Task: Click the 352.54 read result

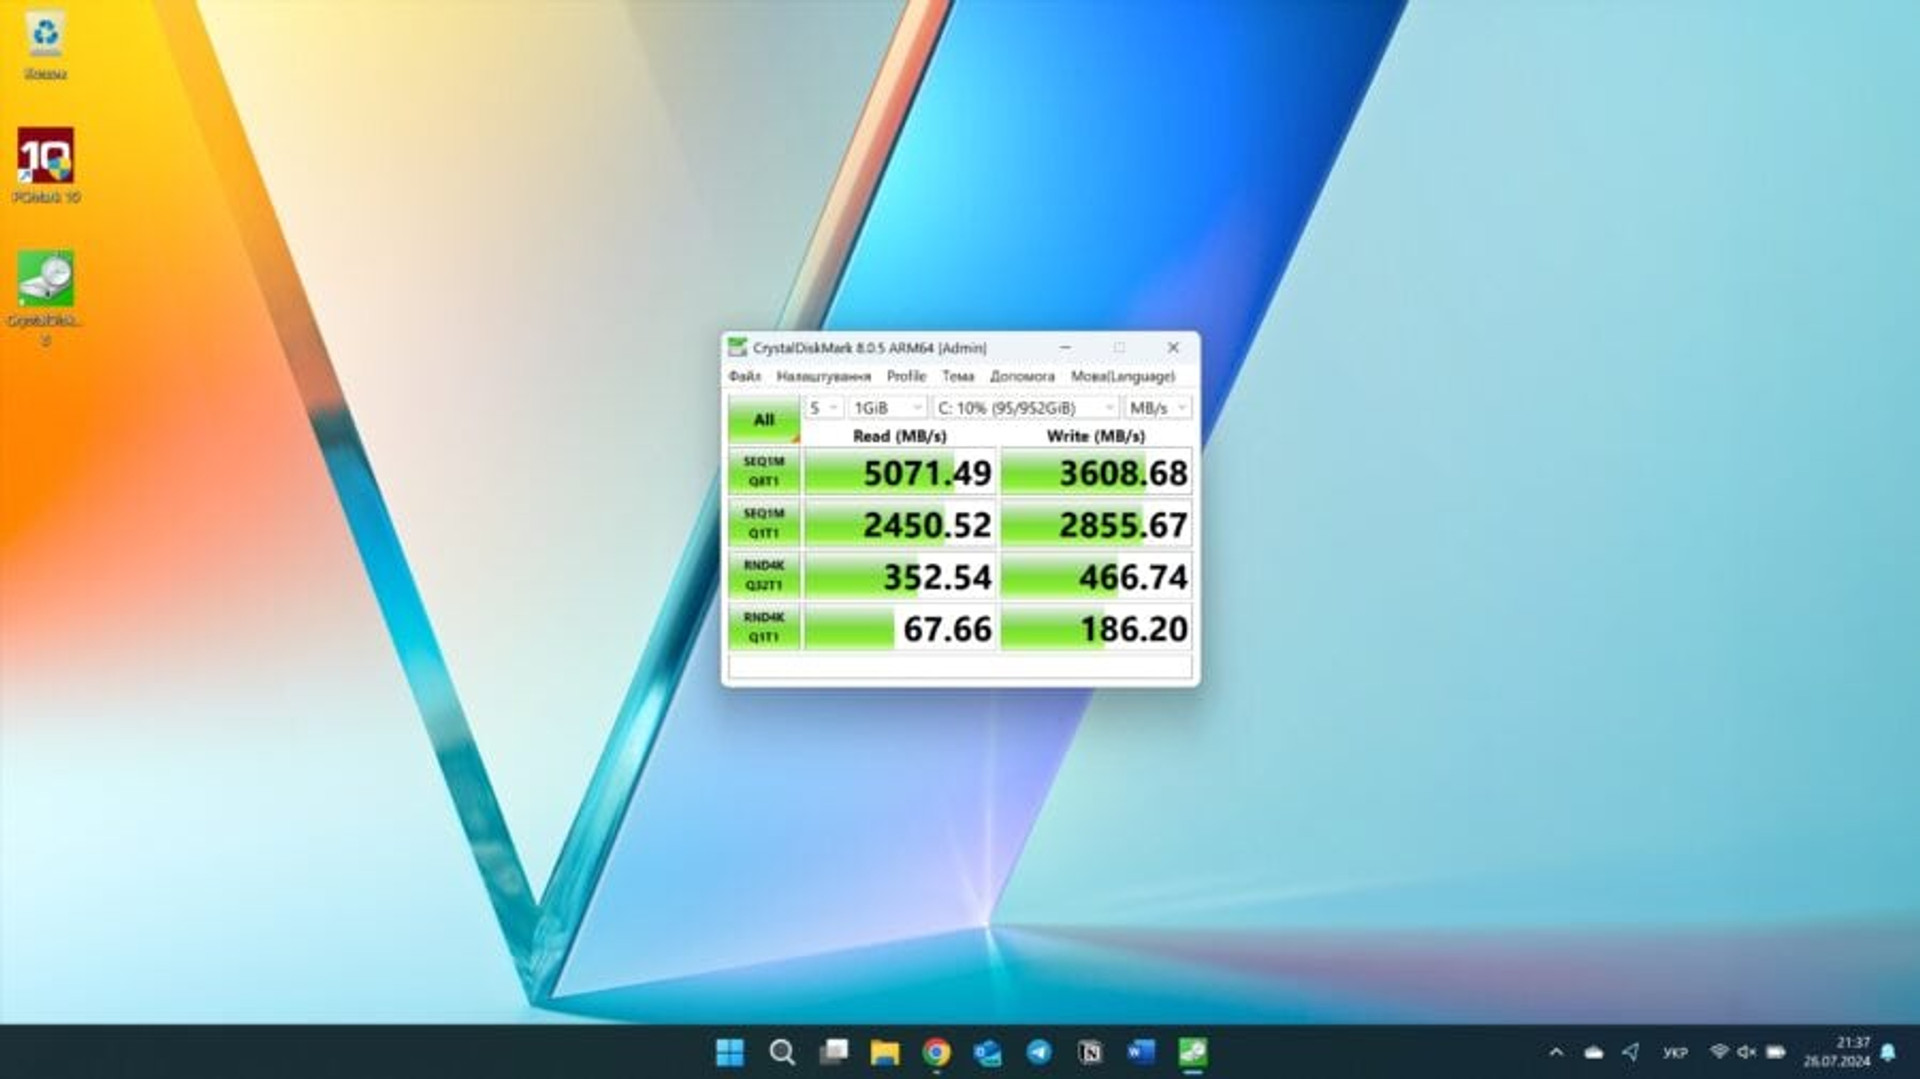Action: click(x=900, y=576)
